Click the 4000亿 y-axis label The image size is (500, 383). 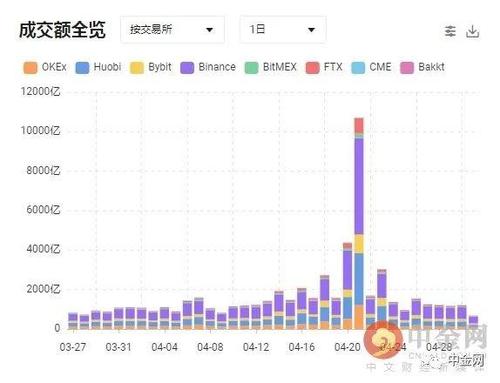click(x=43, y=249)
